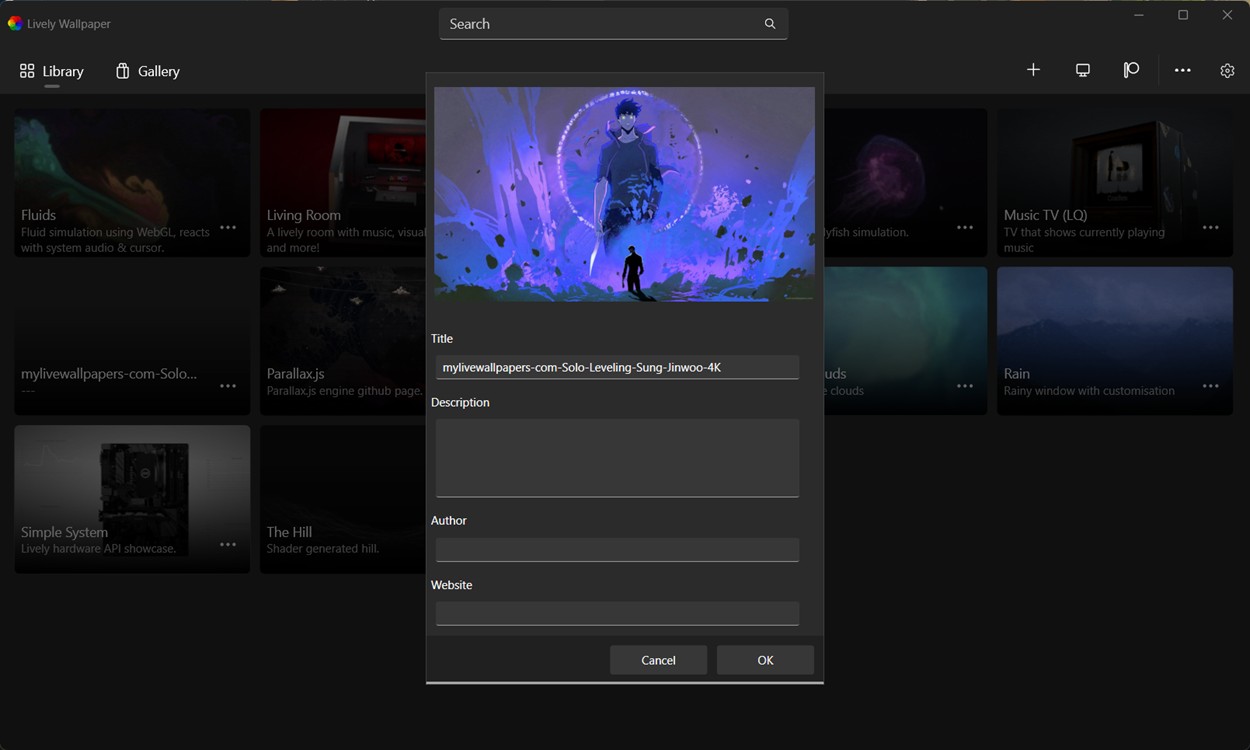The image size is (1250, 750).
Task: Open Lively settings via the gear icon
Action: (1227, 70)
